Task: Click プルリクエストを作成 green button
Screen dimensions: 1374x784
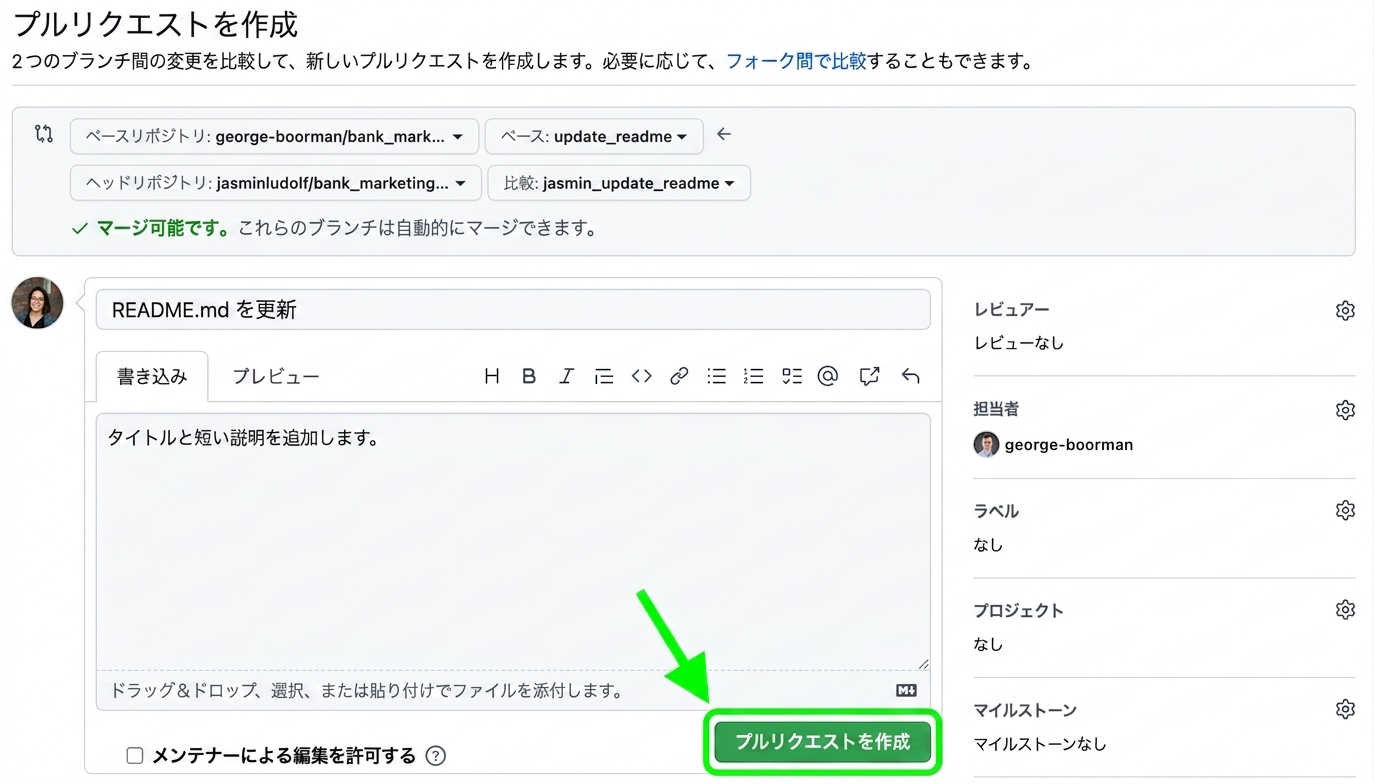Action: (x=822, y=742)
